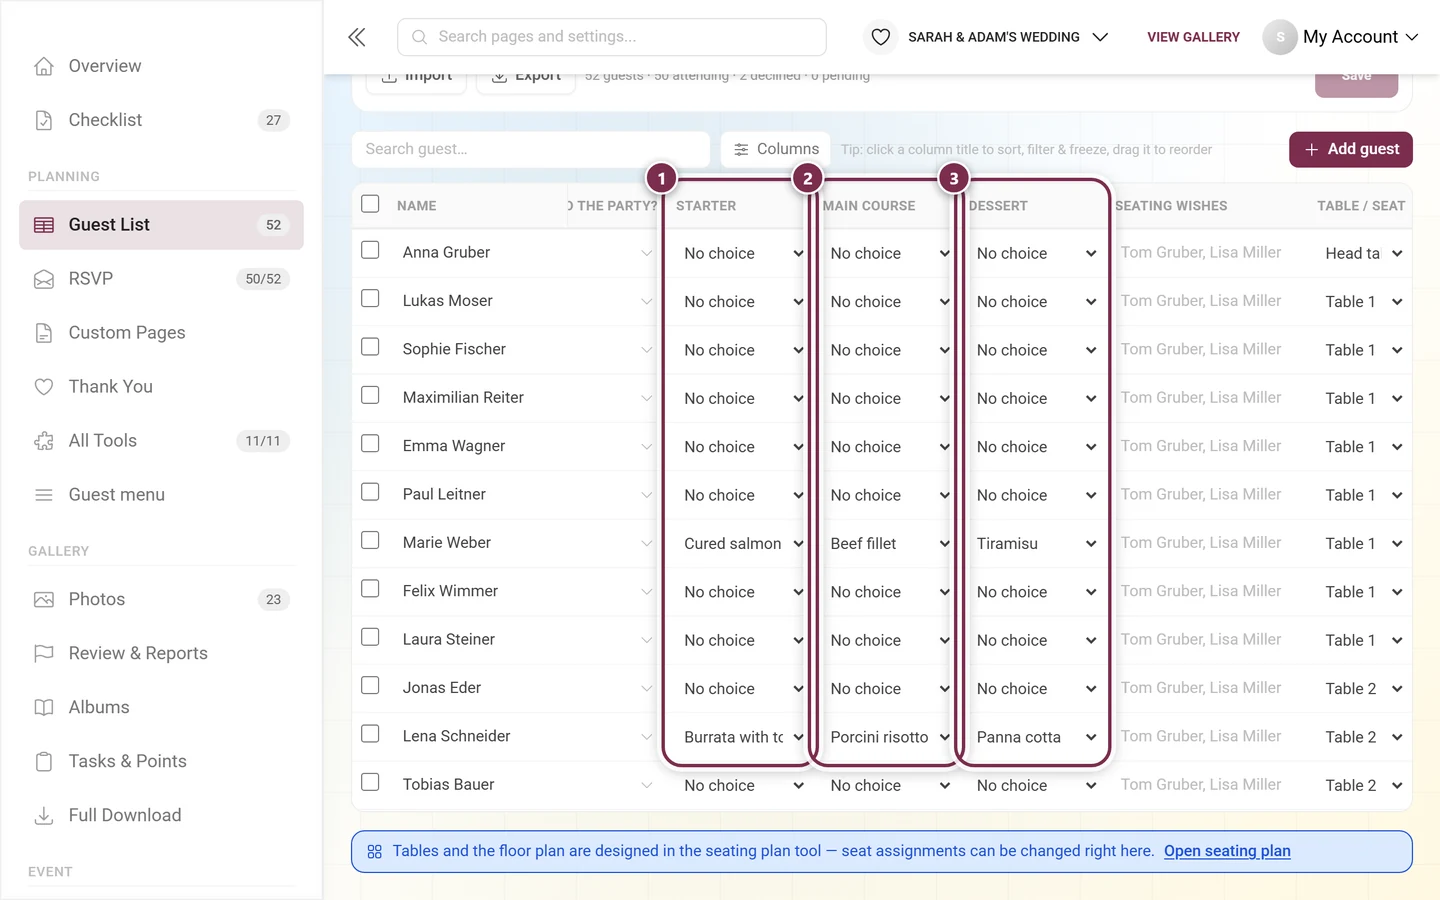Change Marie Weber's Tiramisu dessert choice
1440x900 pixels.
[1037, 544]
